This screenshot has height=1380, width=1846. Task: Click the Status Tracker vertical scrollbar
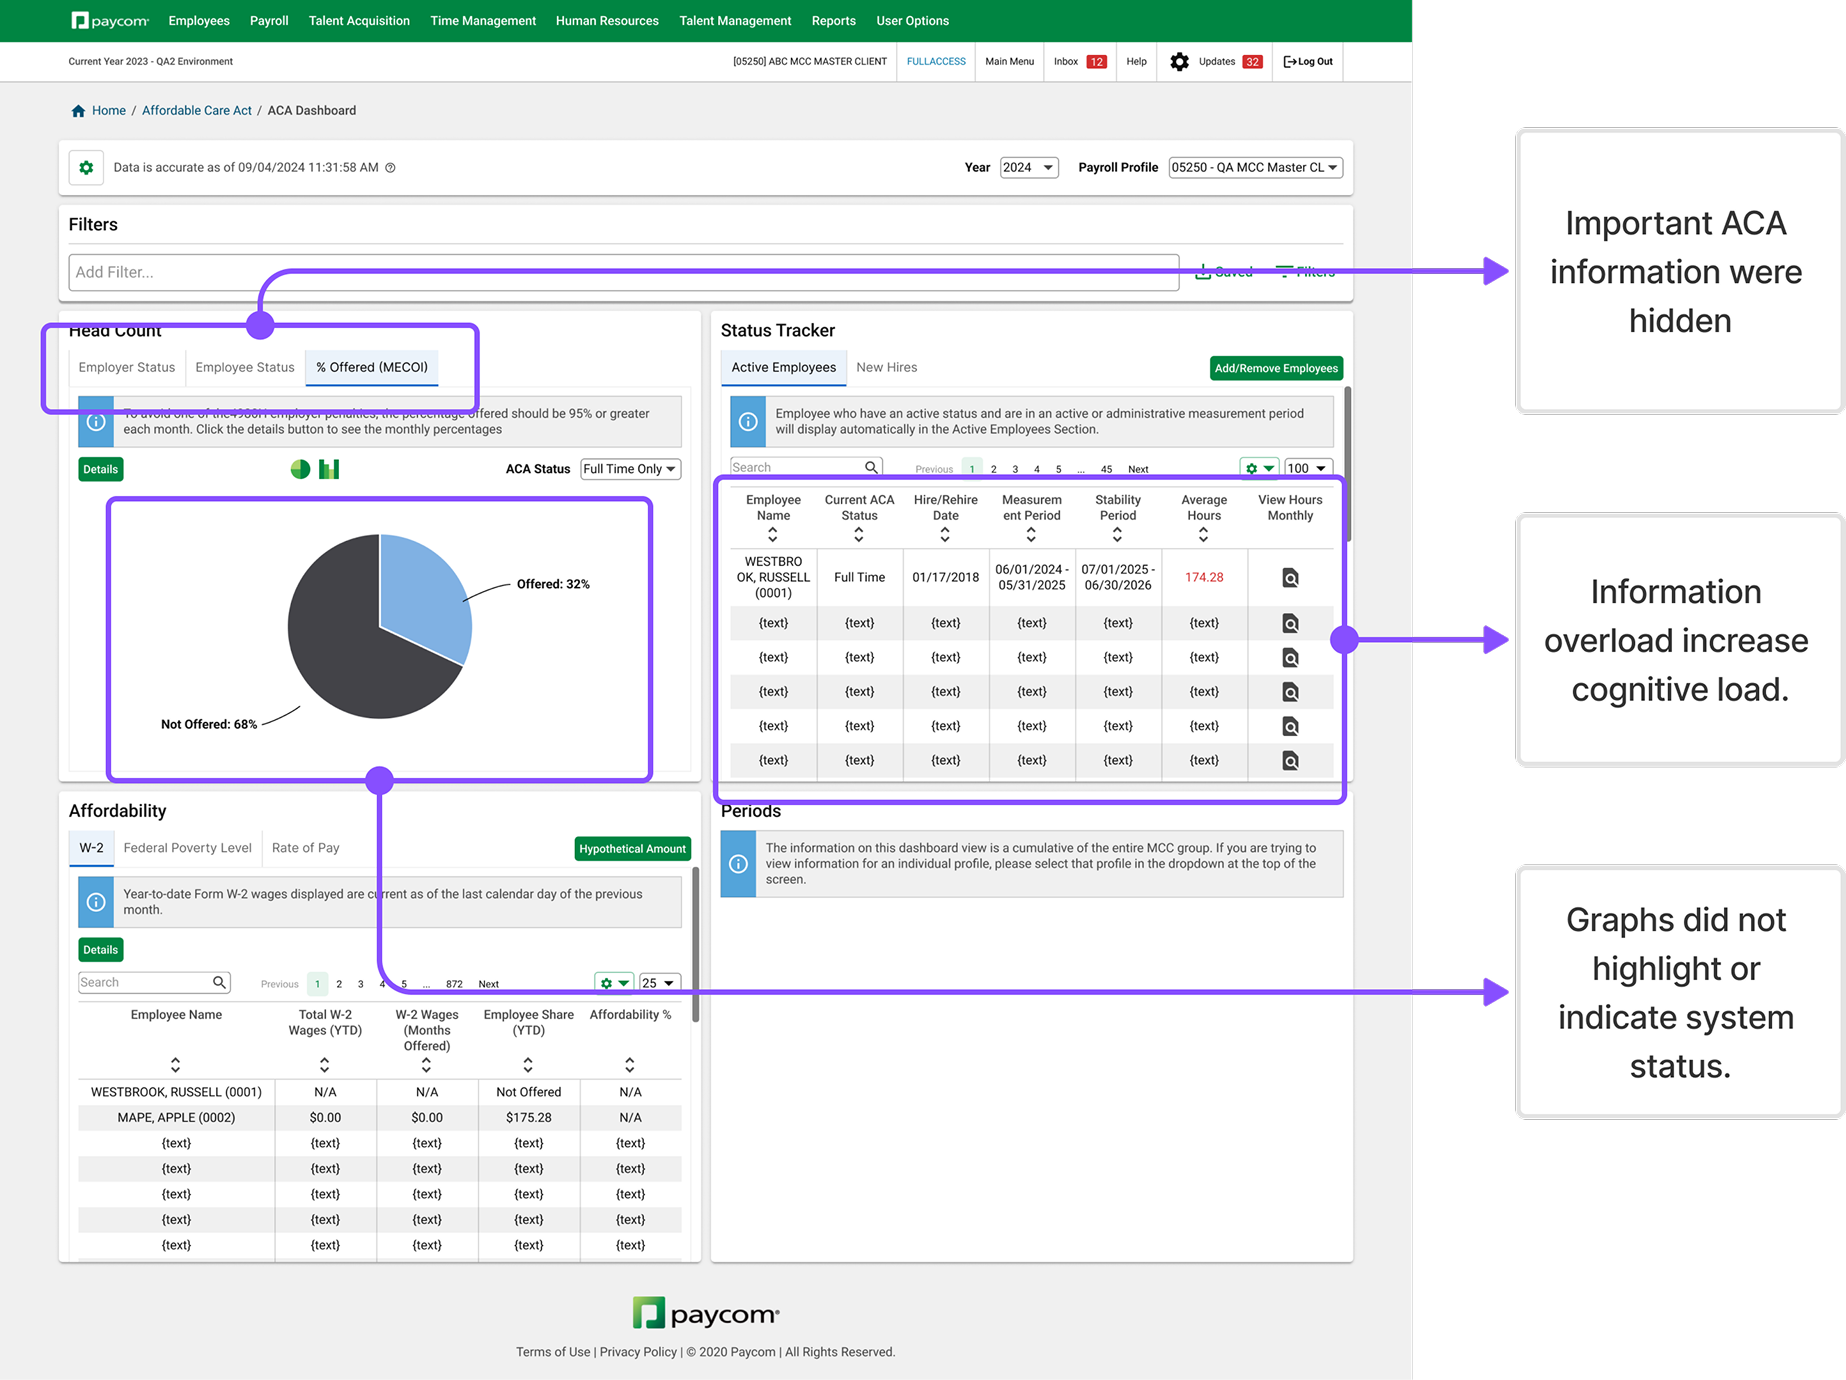[1347, 464]
